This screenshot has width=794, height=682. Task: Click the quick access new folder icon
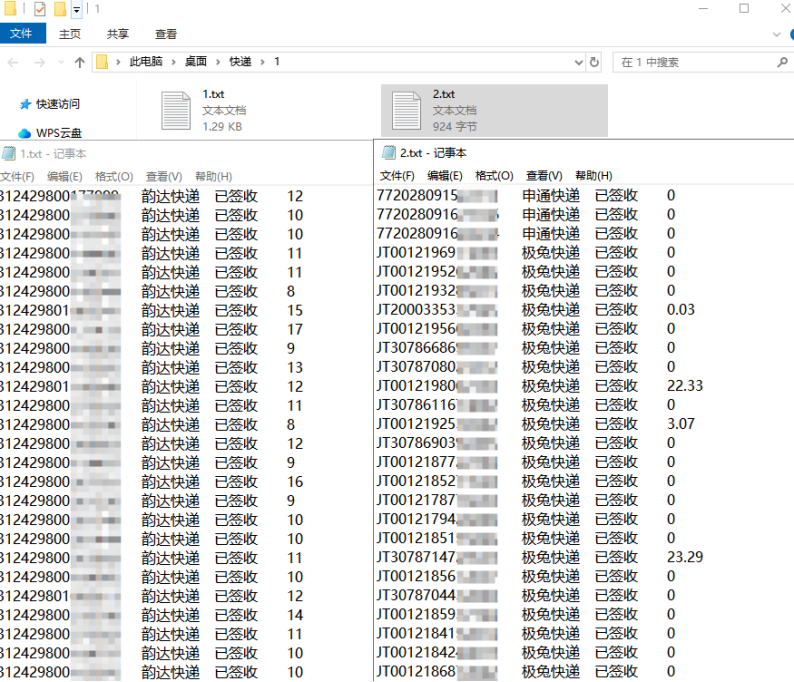click(60, 9)
